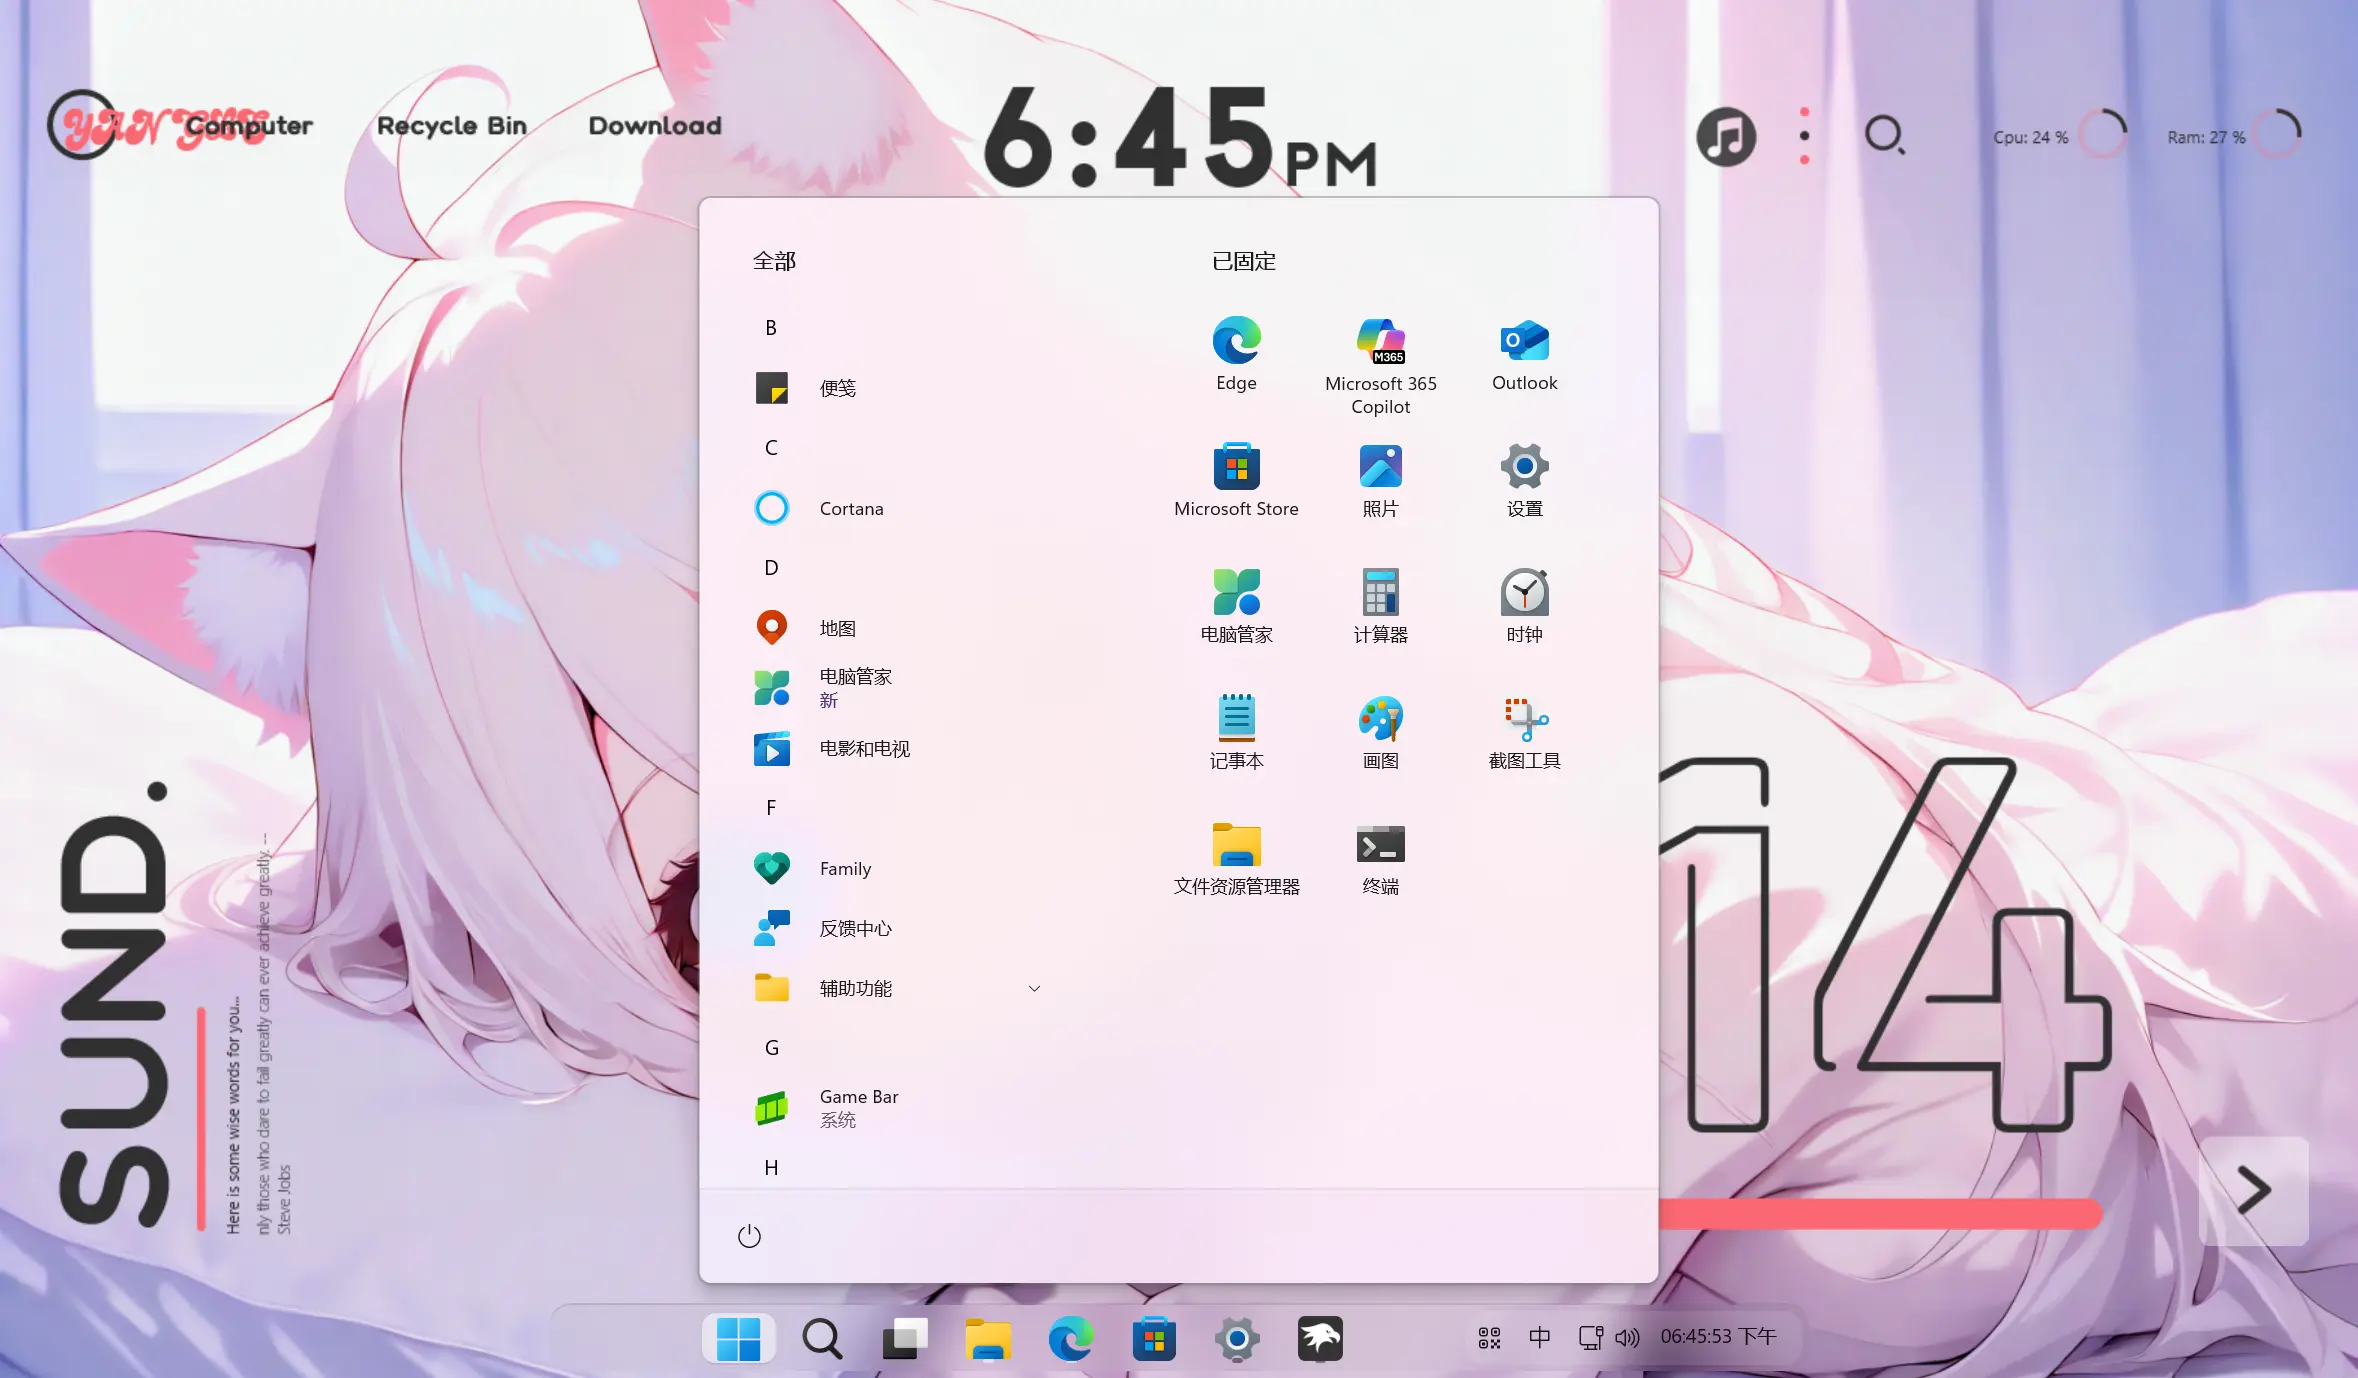Open the Paint (画图) app icon
This screenshot has height=1378, width=2358.
point(1380,719)
